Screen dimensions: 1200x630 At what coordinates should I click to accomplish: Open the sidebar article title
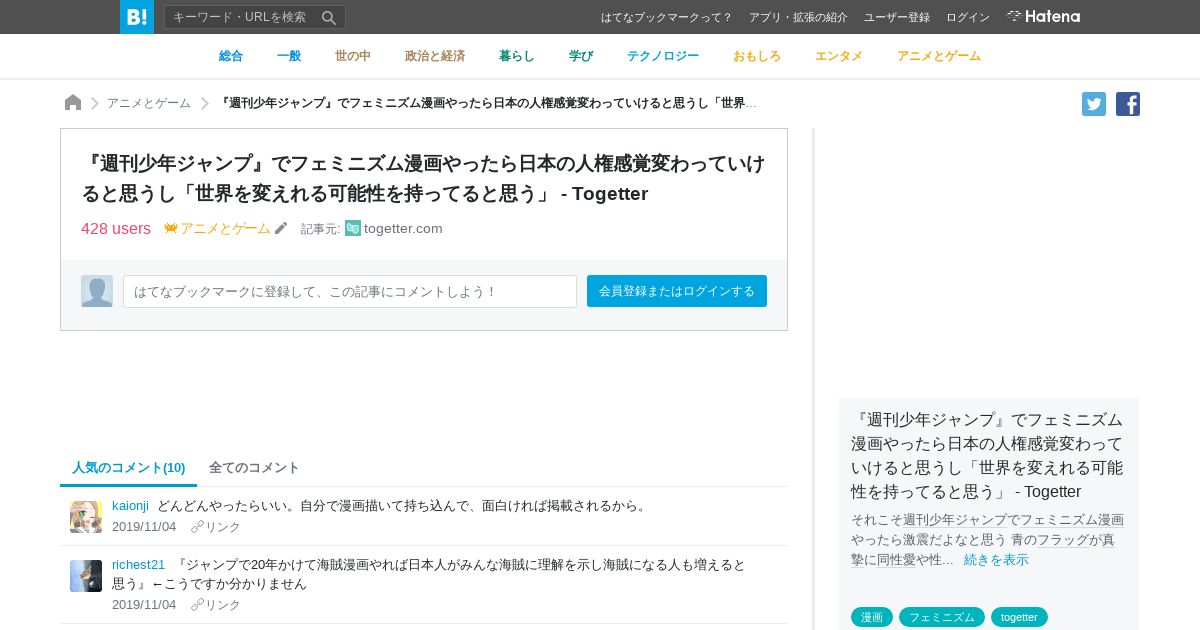987,455
